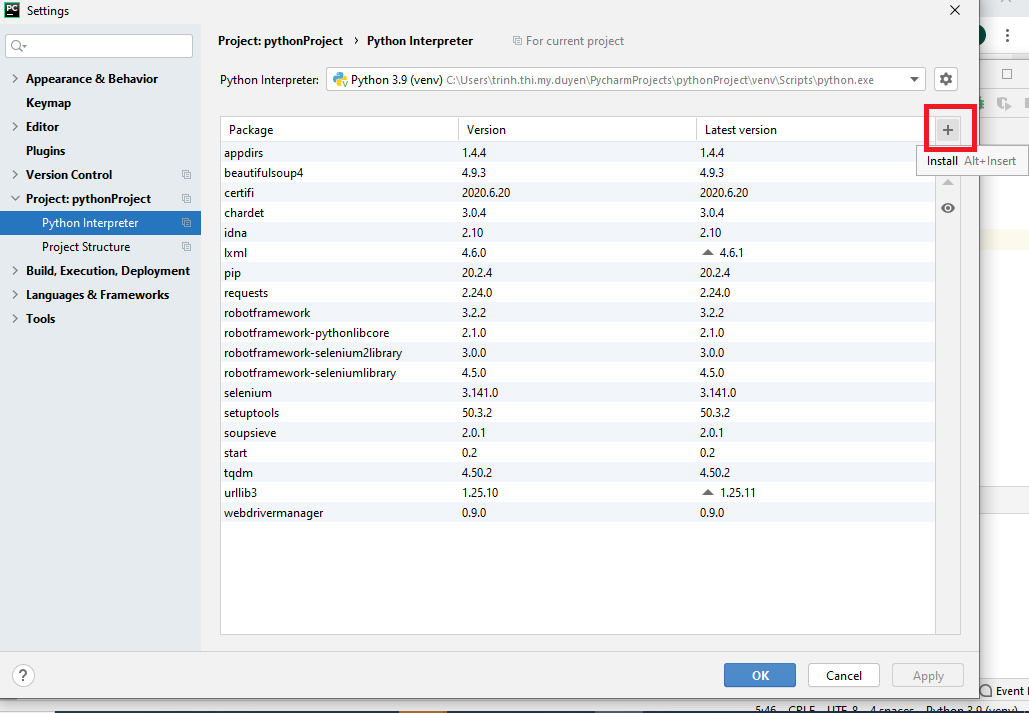Select the webdrivermanager package row
Image resolution: width=1029 pixels, height=713 pixels.
tap(578, 513)
